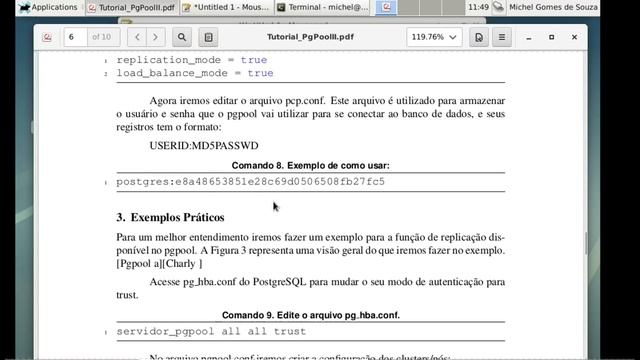Click caption Comando 9. Edite o arquivo pg_hba.conf
This screenshot has height=360, width=640.
(x=311, y=315)
